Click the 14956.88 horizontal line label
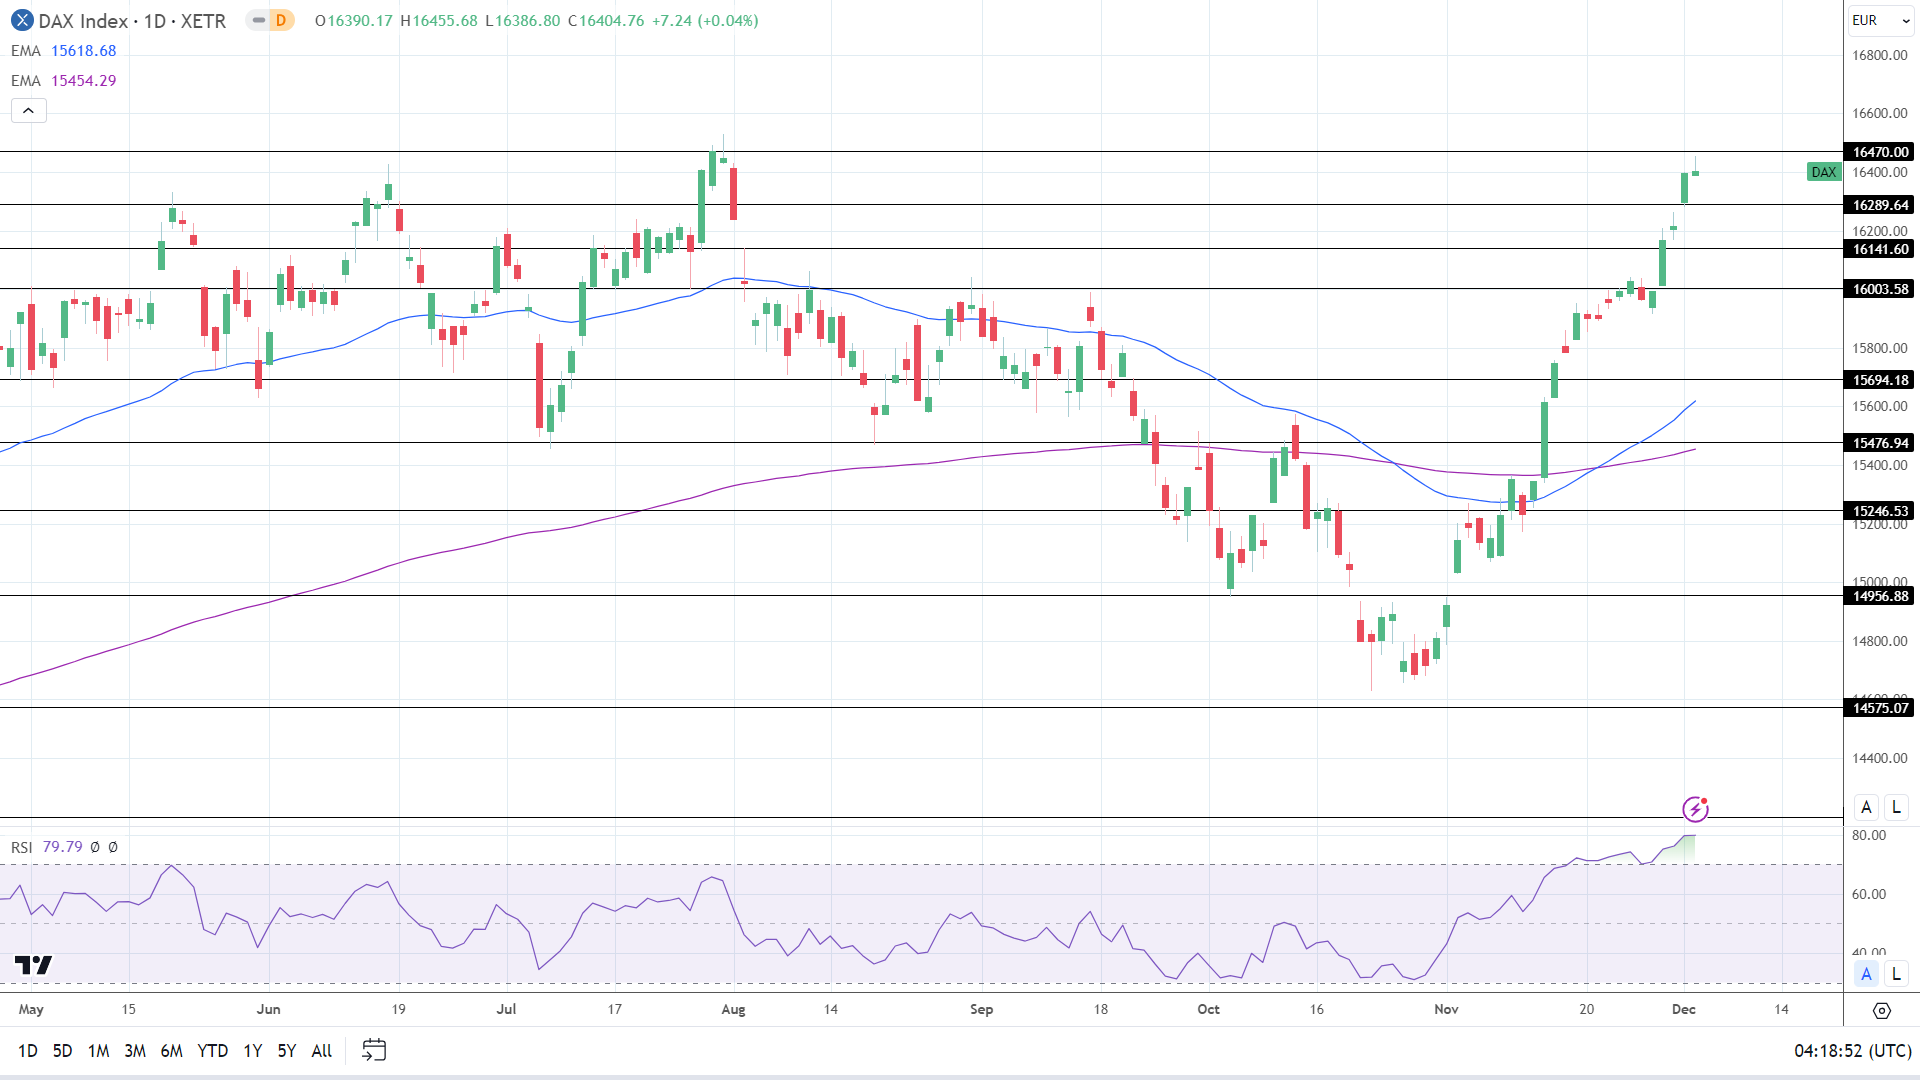 1880,596
